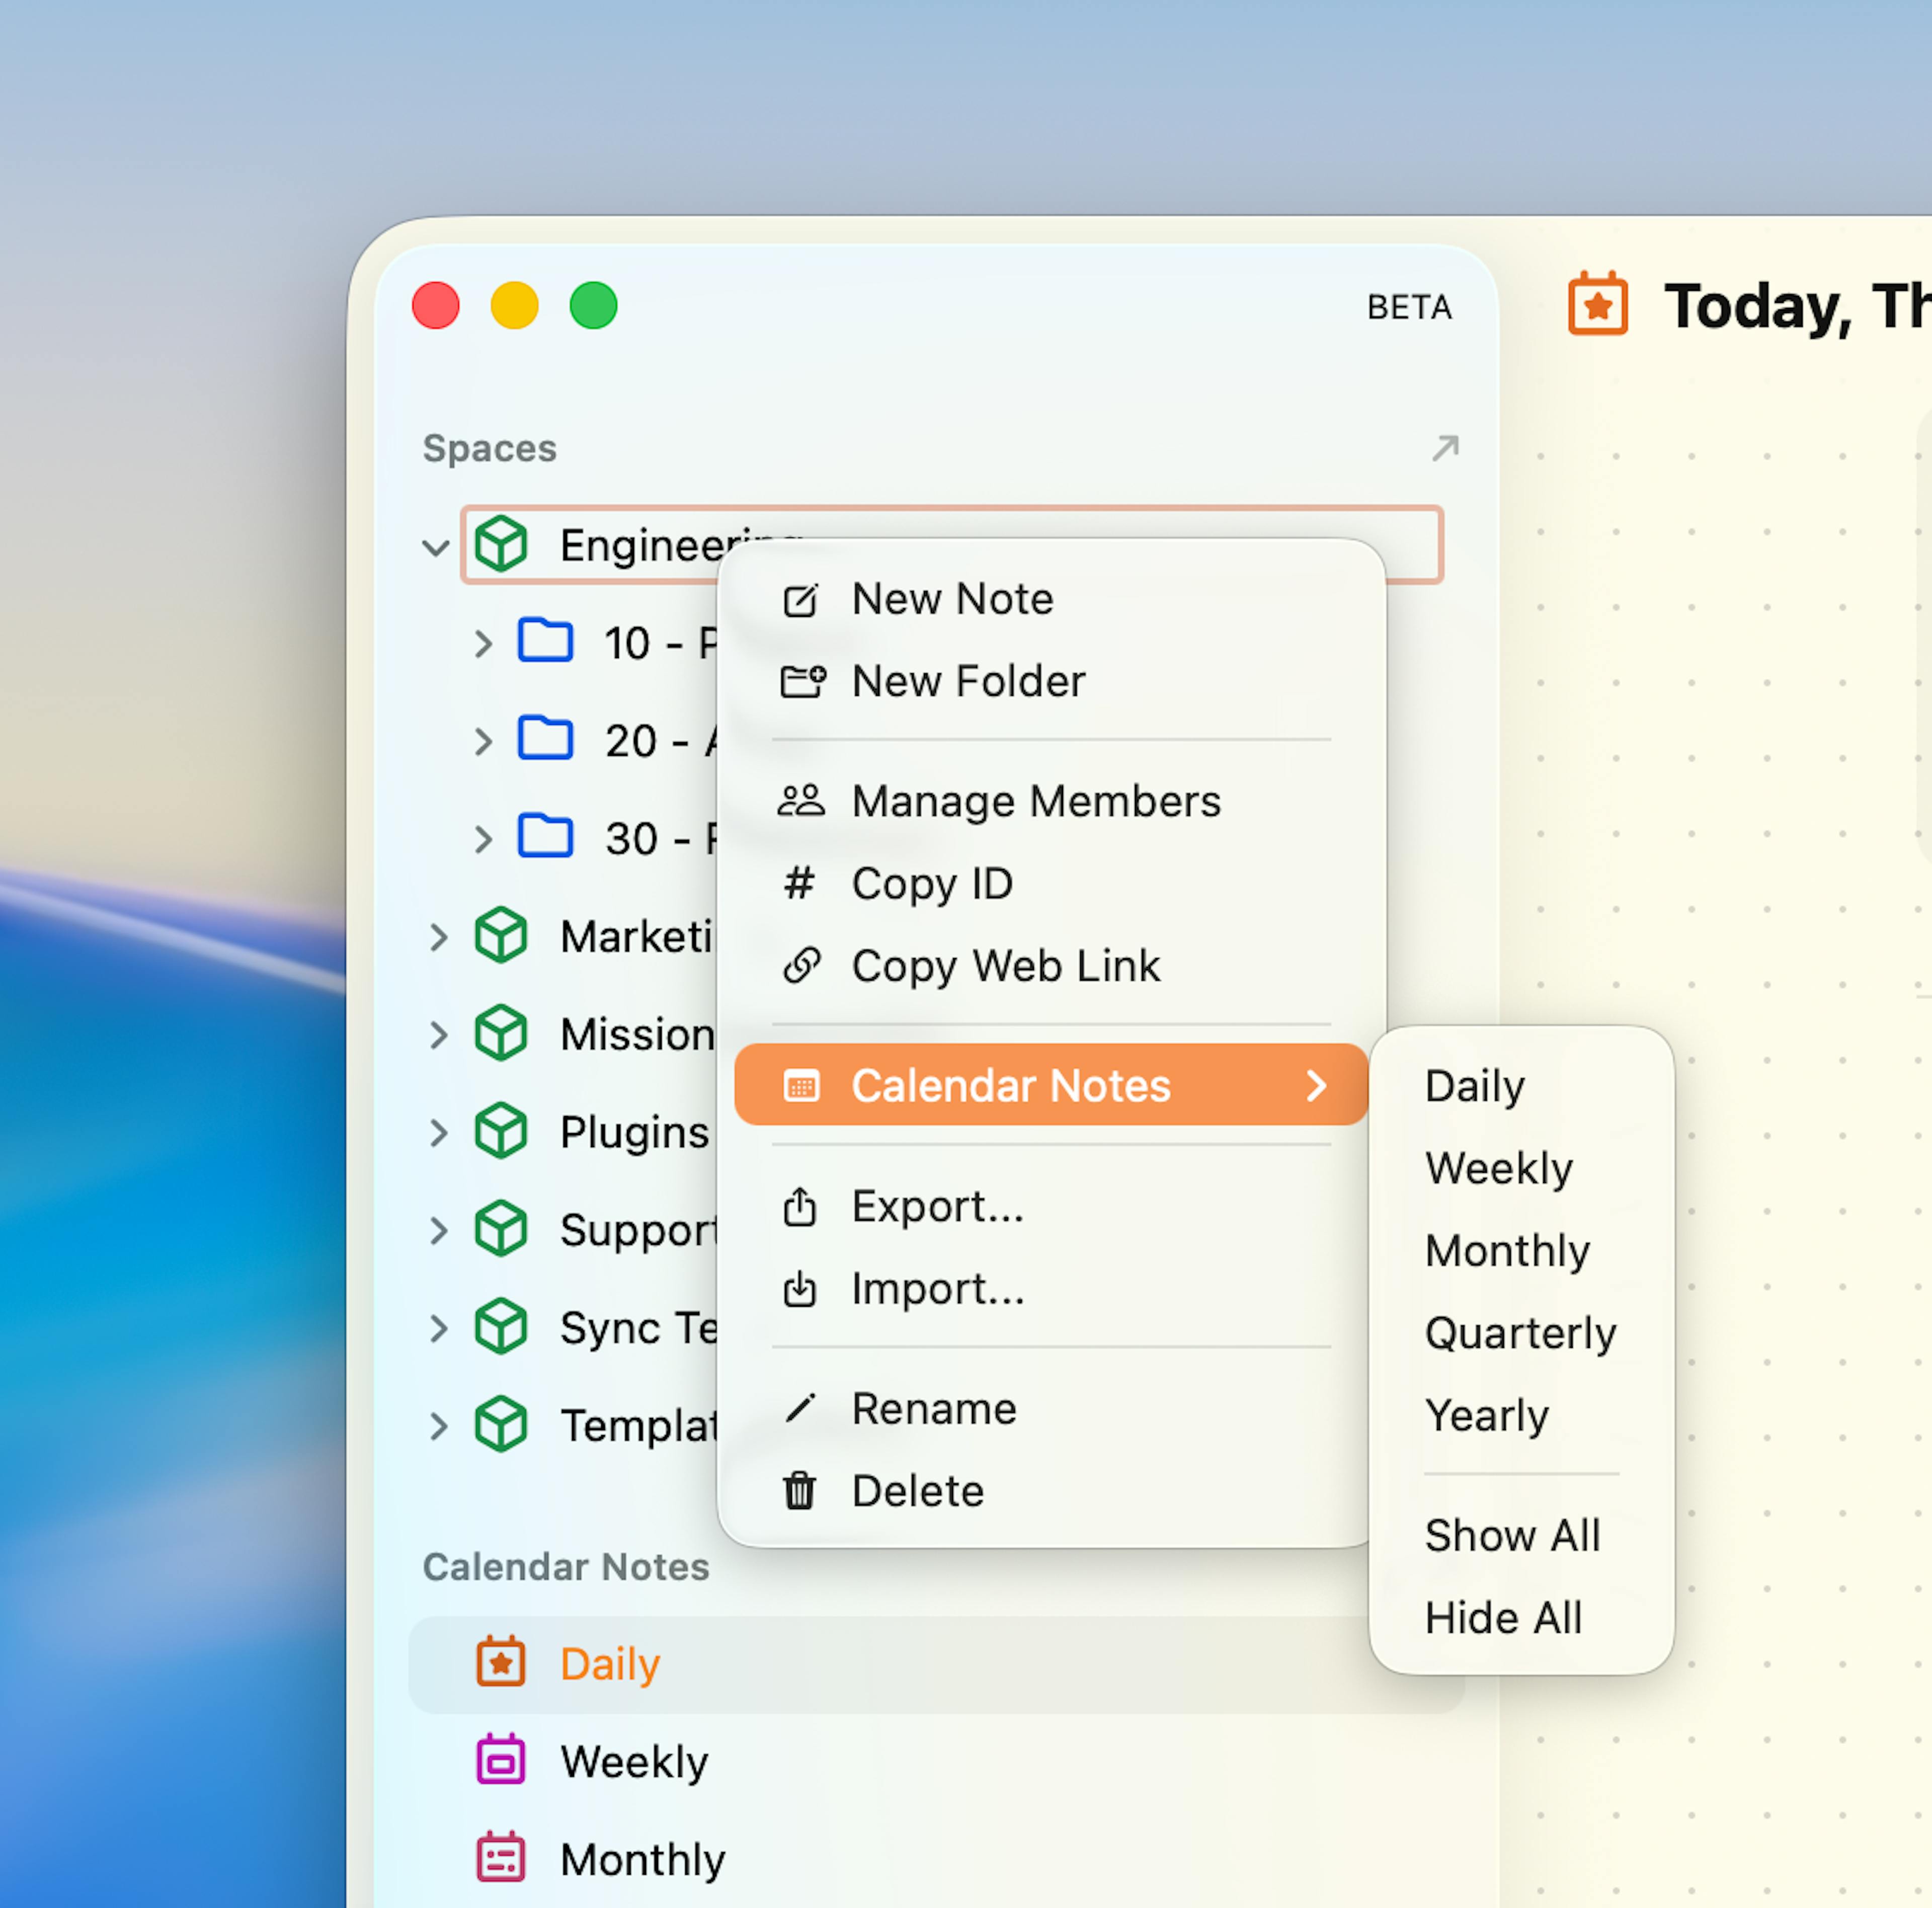Toggle Quarterly in Calendar Notes submenu
Viewport: 1932px width, 1908px height.
pos(1520,1333)
